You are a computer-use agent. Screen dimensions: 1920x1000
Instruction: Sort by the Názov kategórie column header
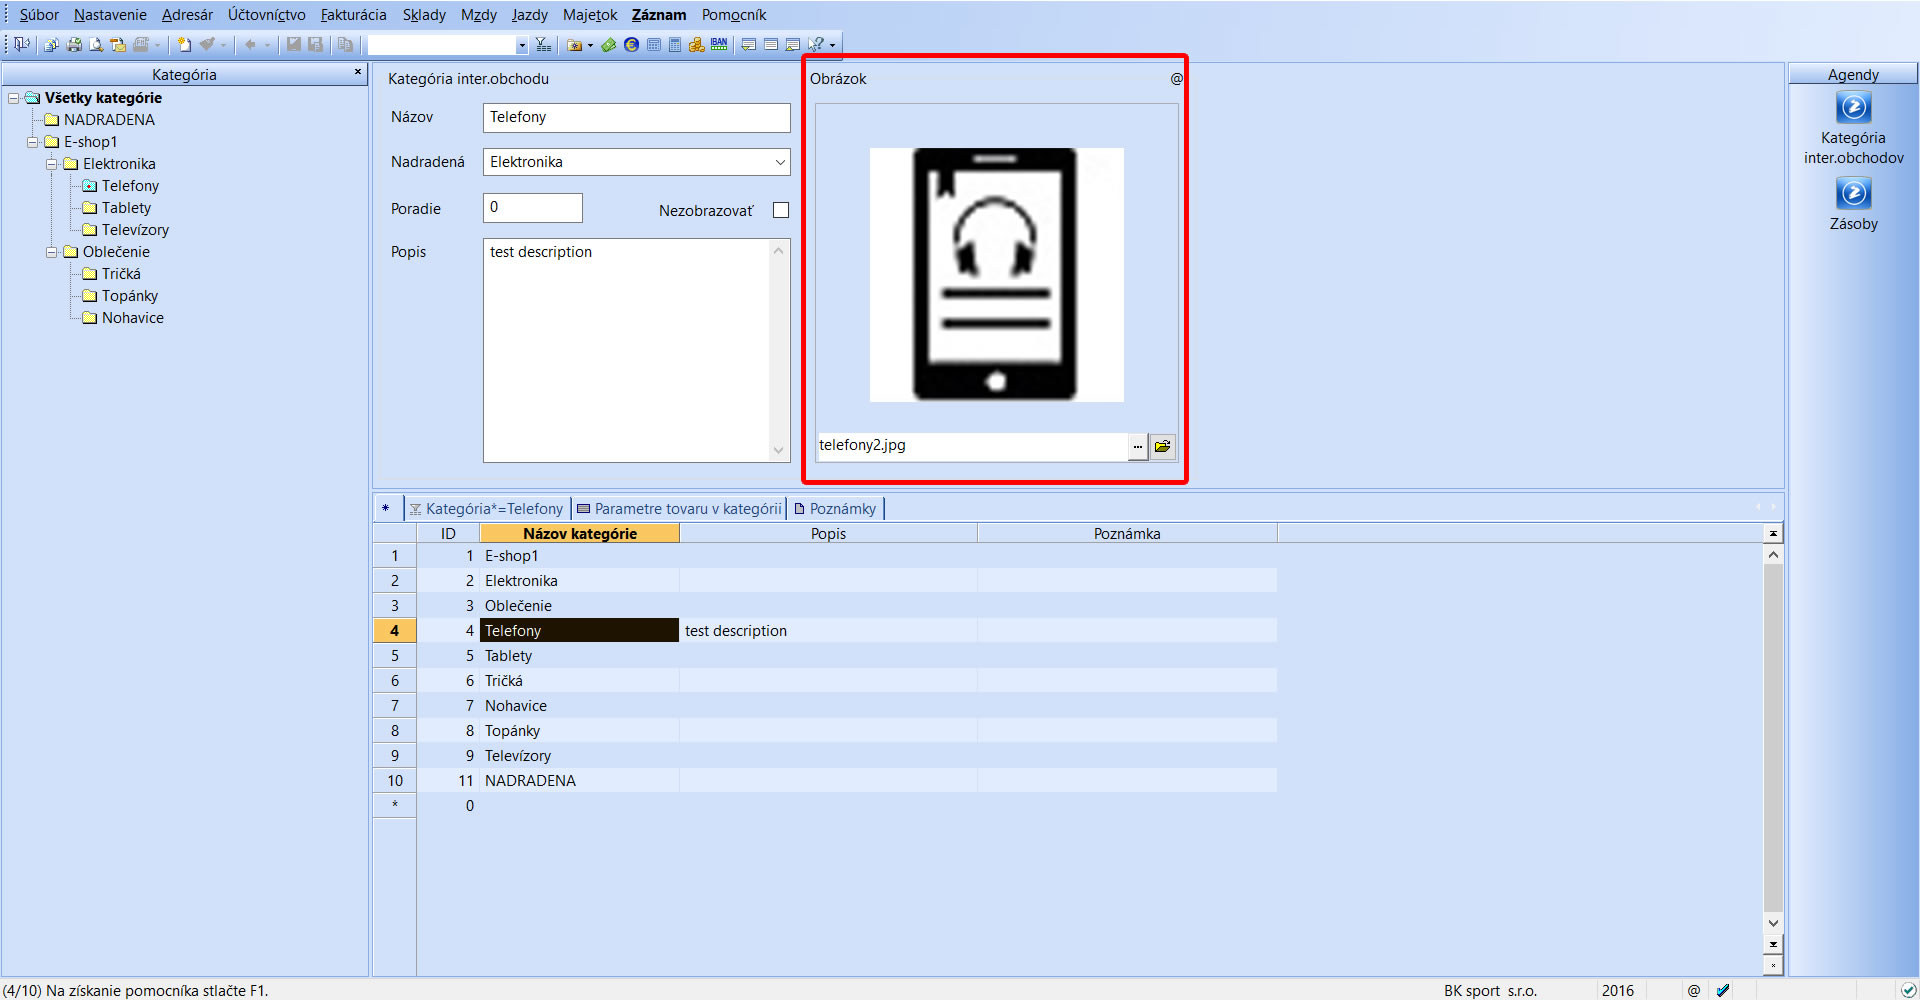[x=580, y=534]
